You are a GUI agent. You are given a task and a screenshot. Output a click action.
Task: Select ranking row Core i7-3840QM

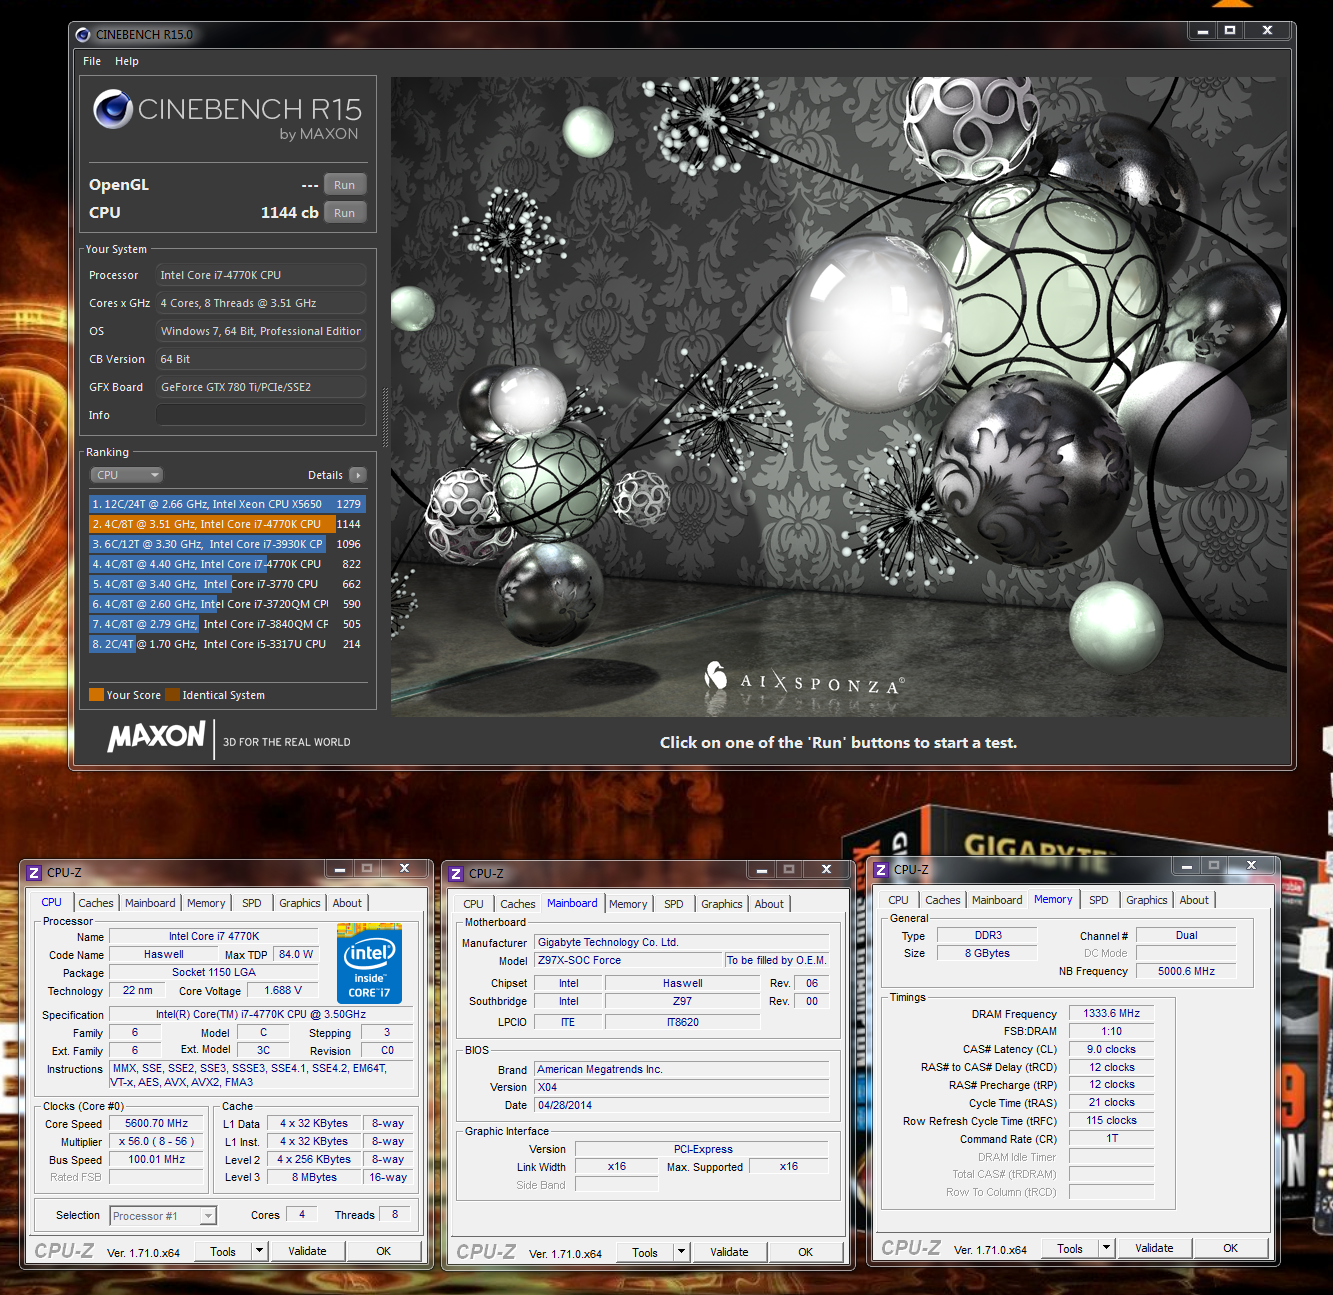[227, 624]
